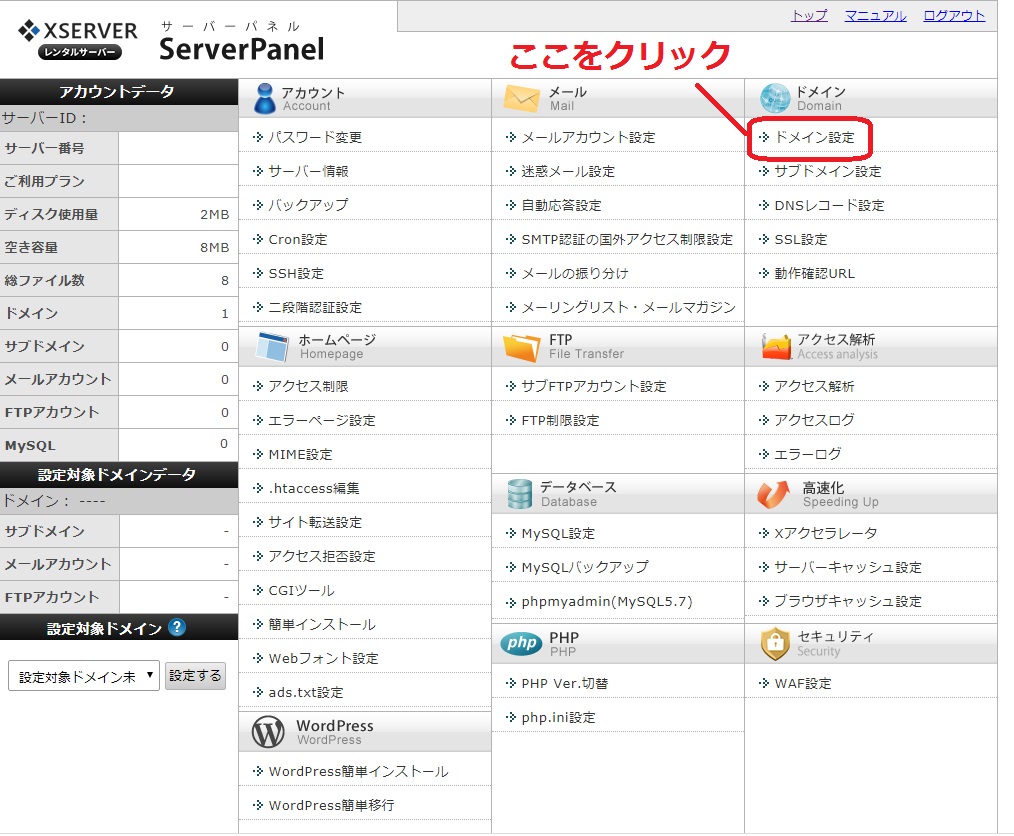Open サーバーキャッシュ設定
Viewport: 1014px width, 836px height.
(848, 567)
